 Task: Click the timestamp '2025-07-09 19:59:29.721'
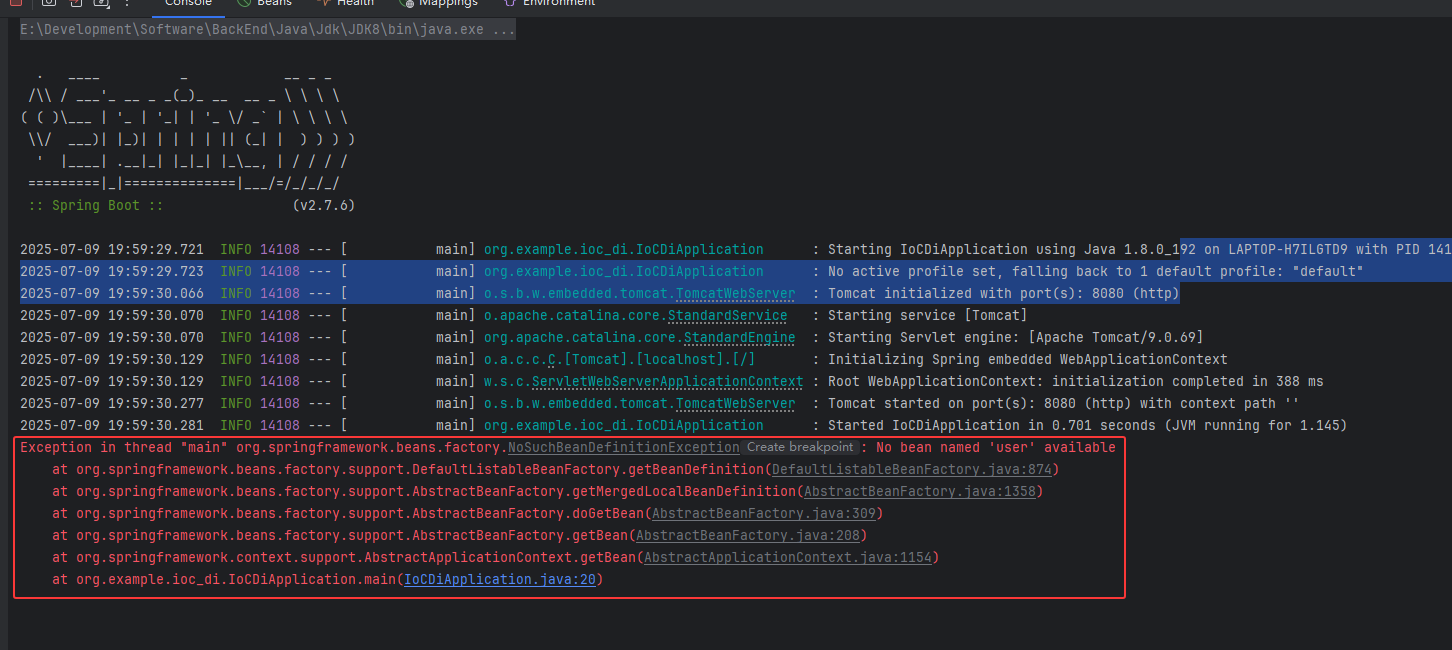111,250
